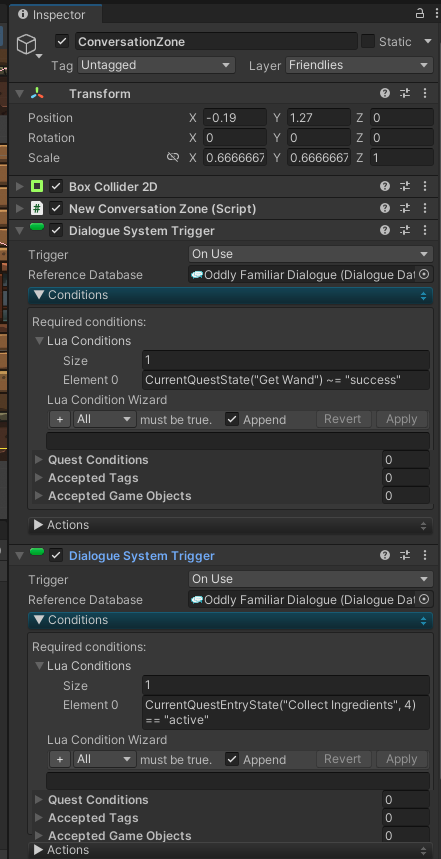Click the Inspector lock icon

click(420, 14)
